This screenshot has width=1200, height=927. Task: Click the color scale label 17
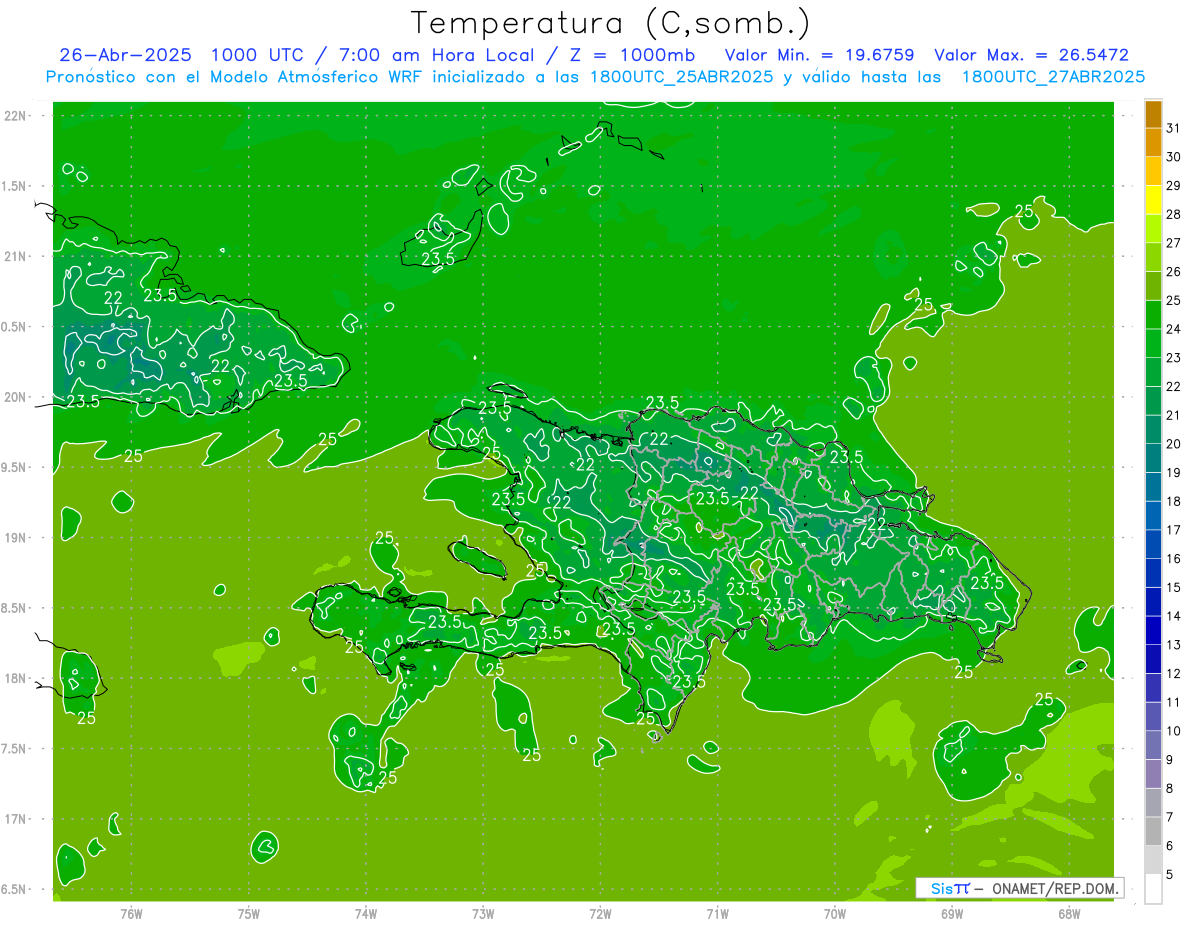pyautogui.click(x=1174, y=530)
